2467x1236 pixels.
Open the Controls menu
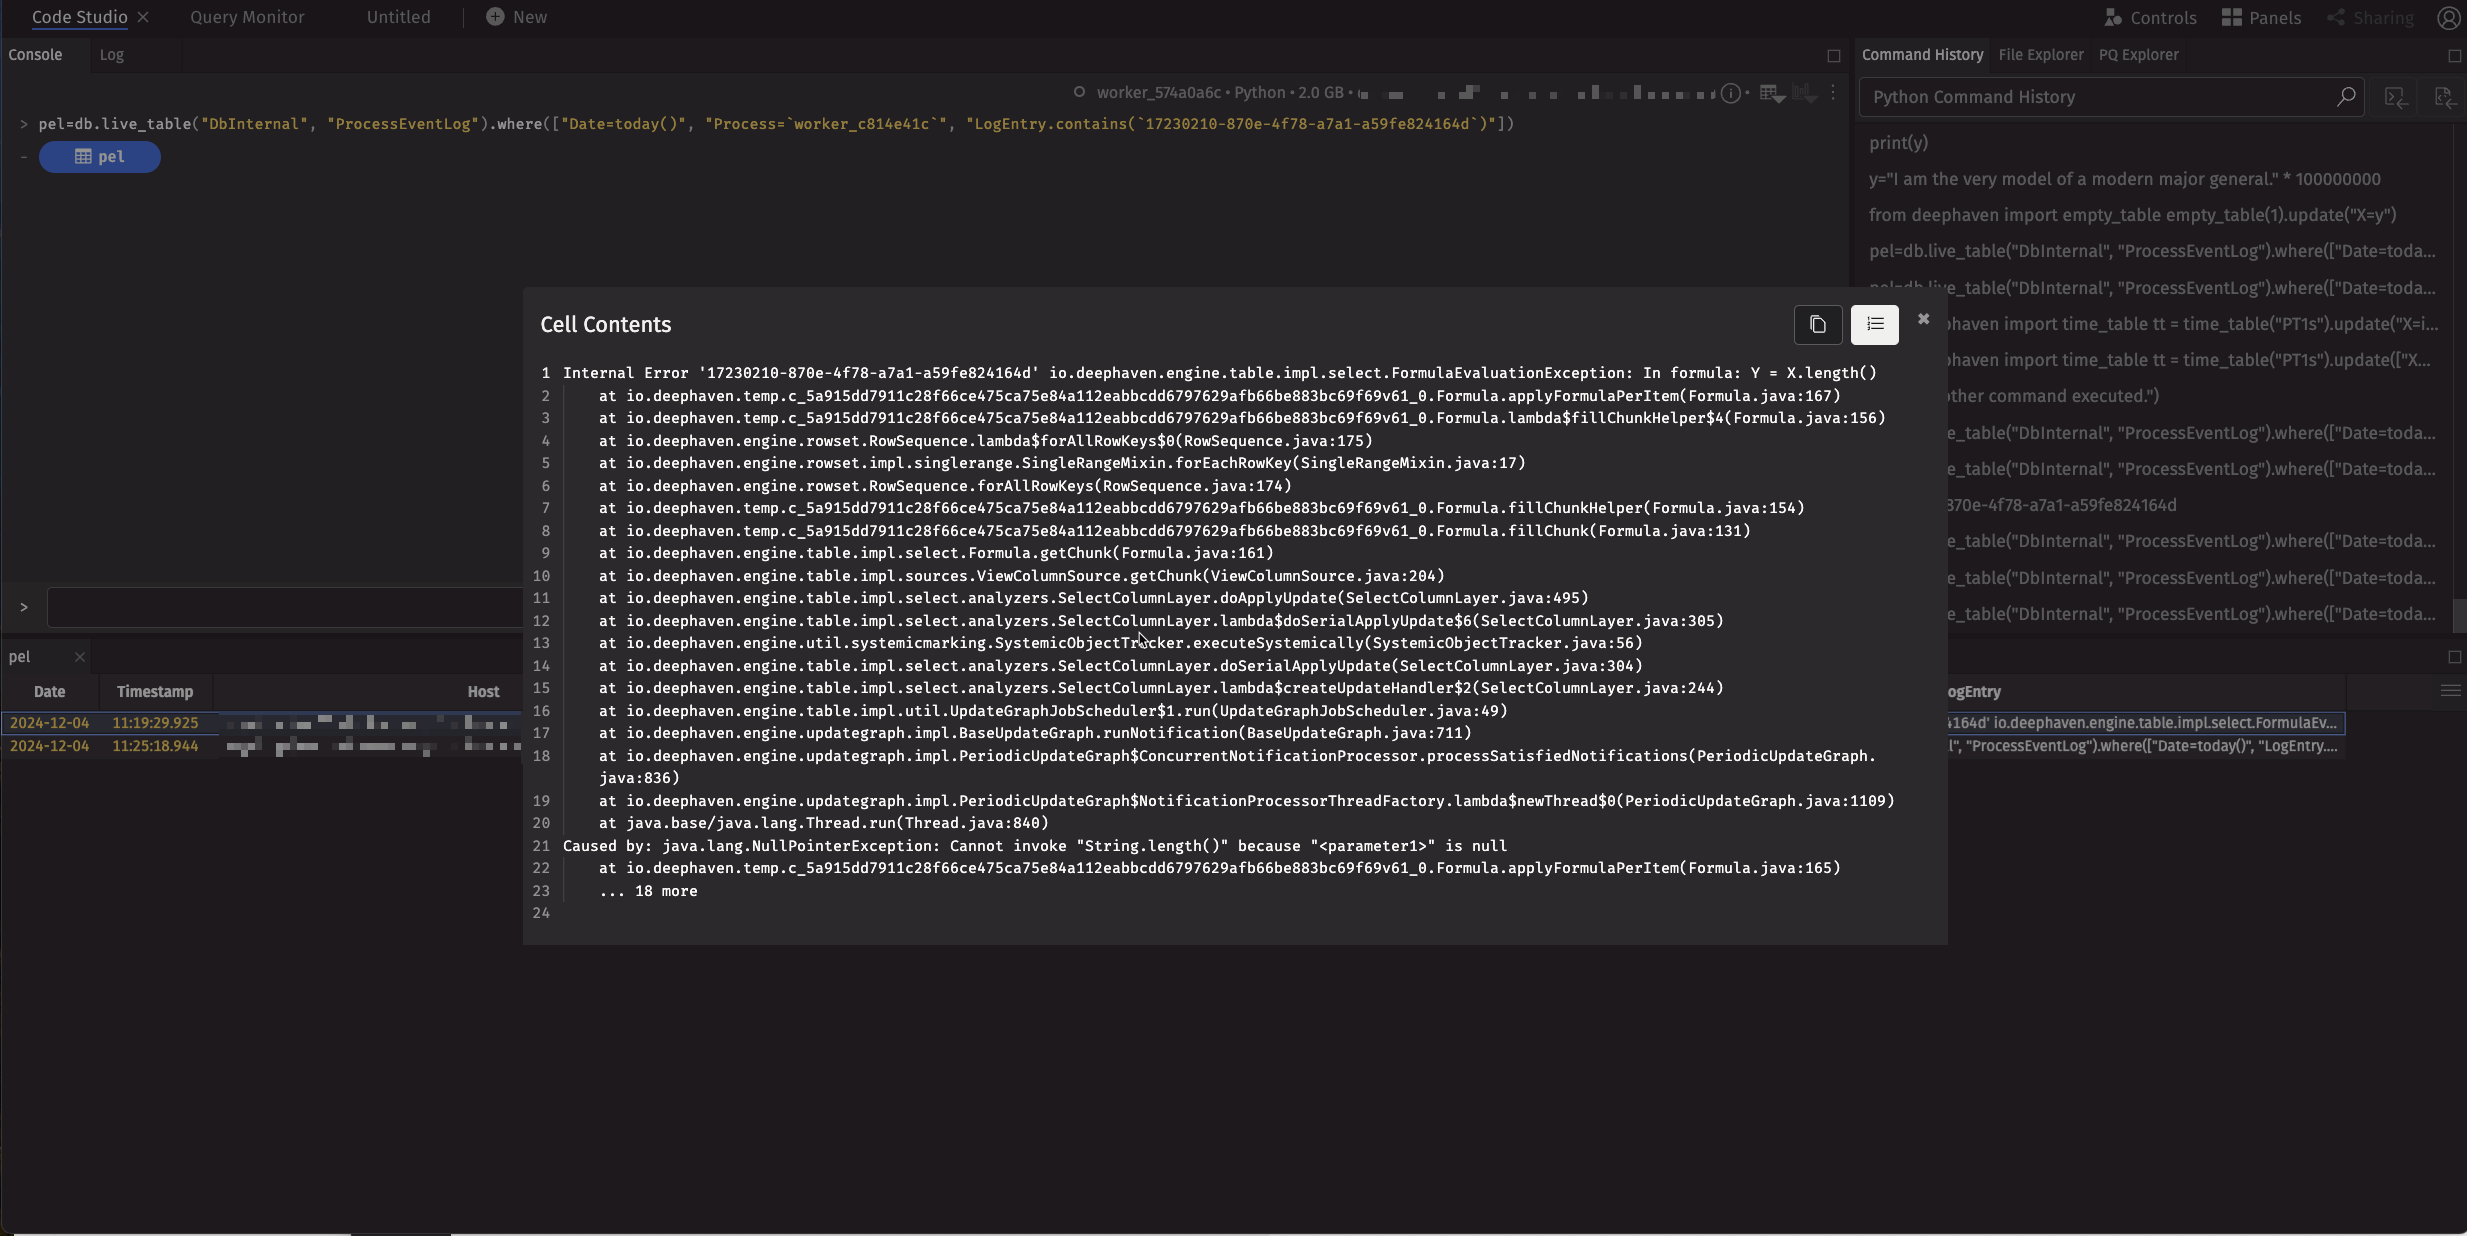2150,18
